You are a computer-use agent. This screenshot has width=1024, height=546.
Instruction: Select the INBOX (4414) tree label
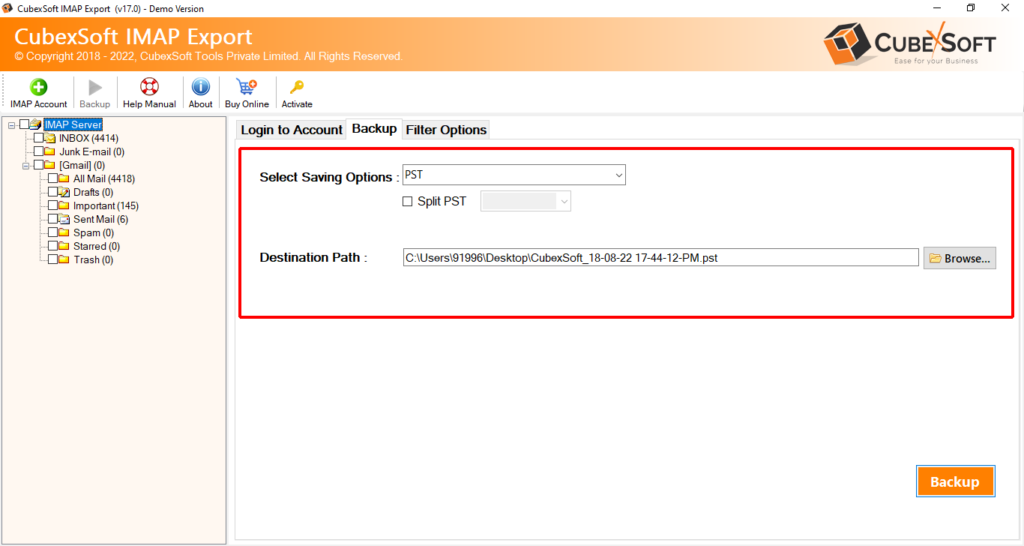[x=89, y=138]
